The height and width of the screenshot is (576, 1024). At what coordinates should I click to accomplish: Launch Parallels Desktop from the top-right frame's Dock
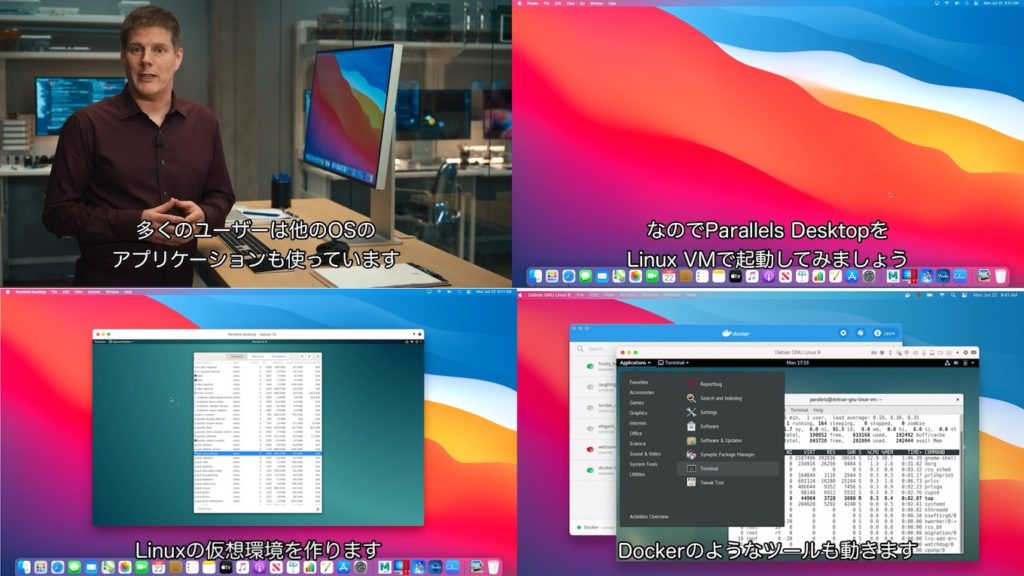tap(909, 276)
